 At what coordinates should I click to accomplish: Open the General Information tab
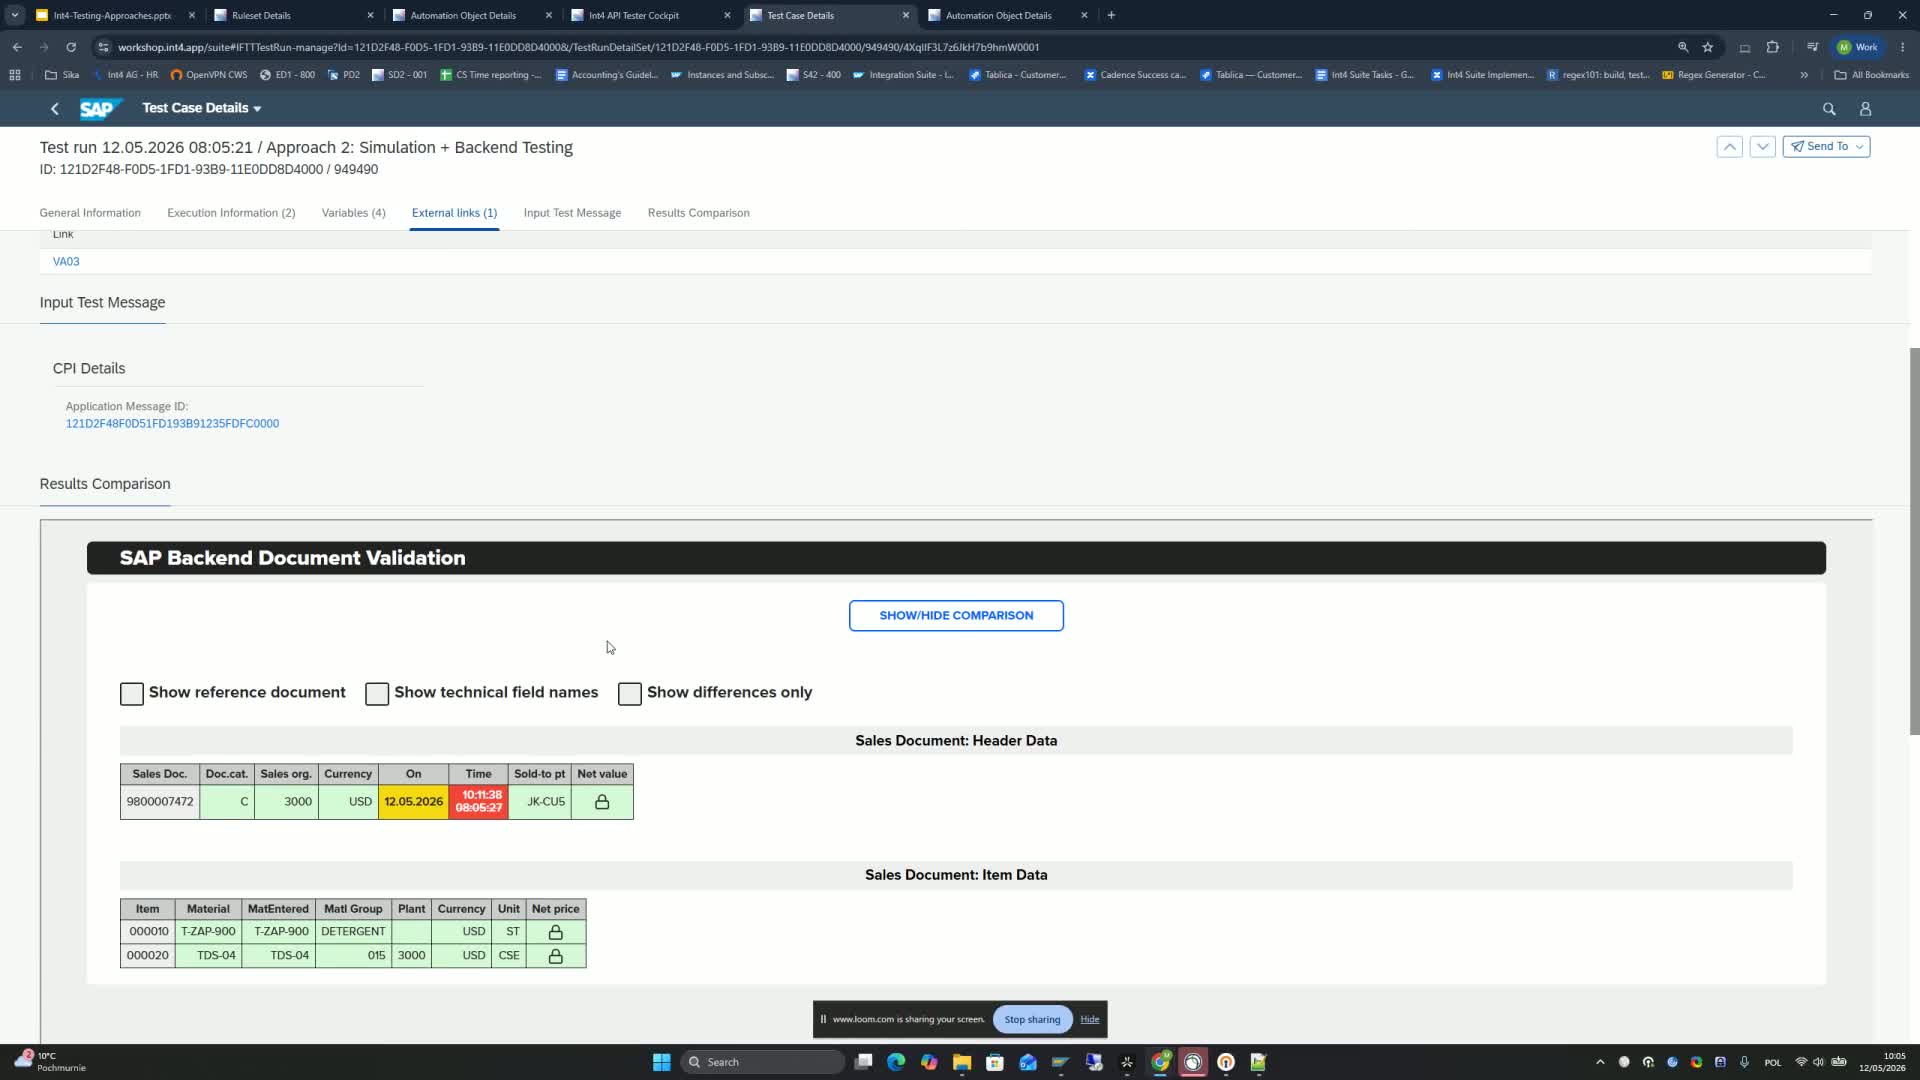click(90, 213)
